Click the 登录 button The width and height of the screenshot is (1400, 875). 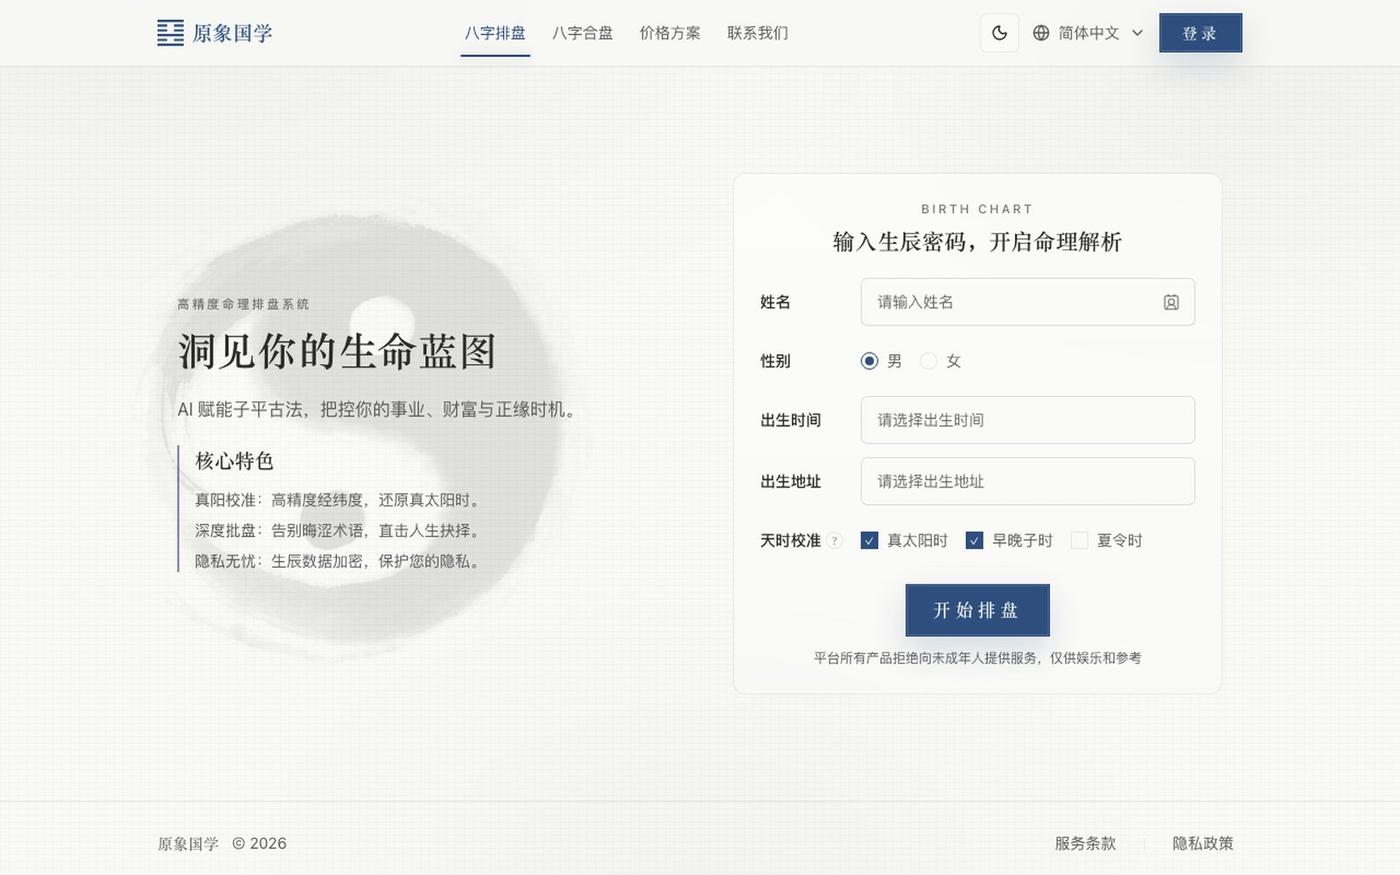coord(1200,33)
